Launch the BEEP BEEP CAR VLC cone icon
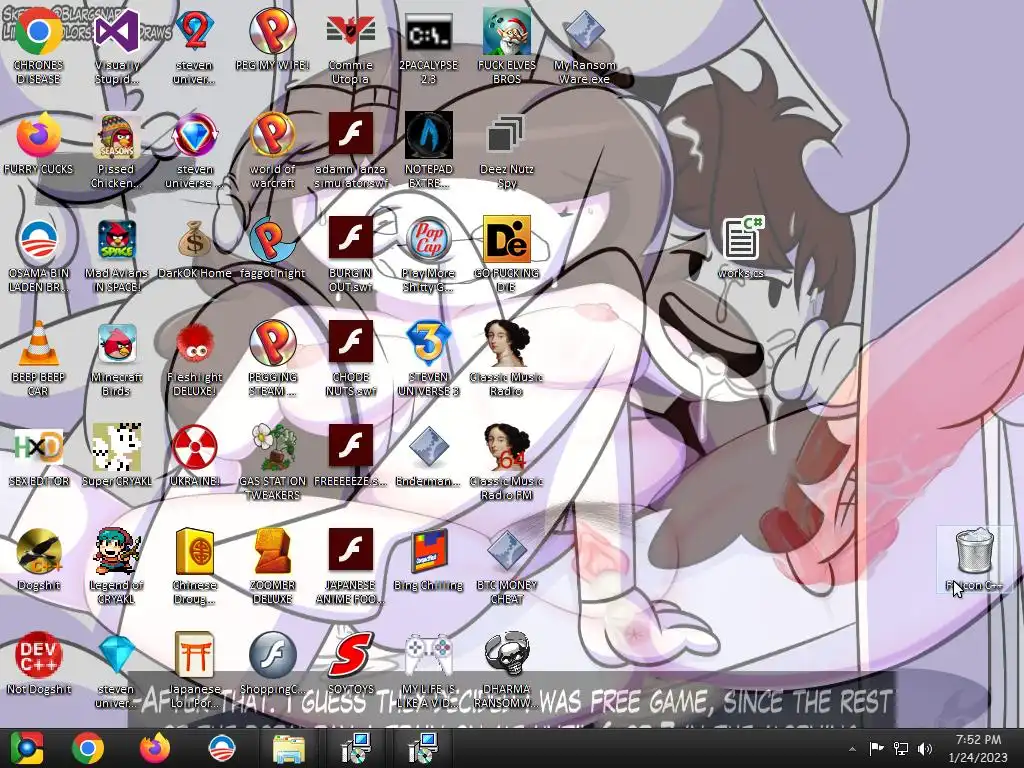The height and width of the screenshot is (768, 1024). (39, 359)
